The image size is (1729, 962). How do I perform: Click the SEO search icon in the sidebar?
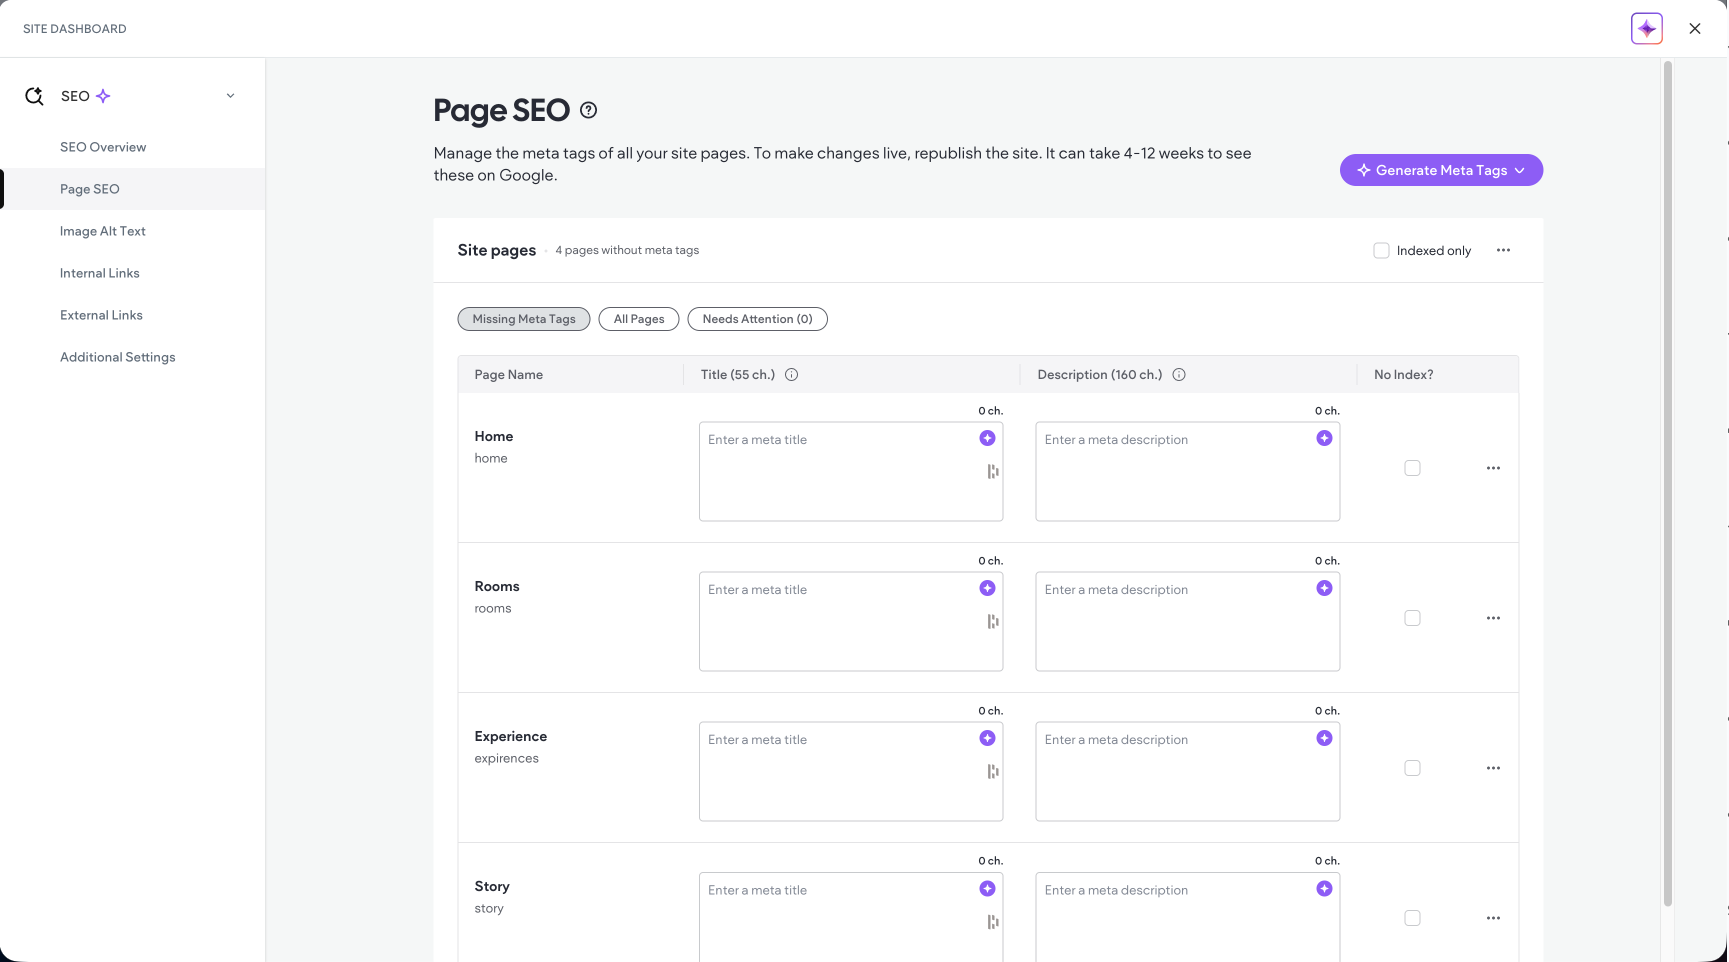33,95
